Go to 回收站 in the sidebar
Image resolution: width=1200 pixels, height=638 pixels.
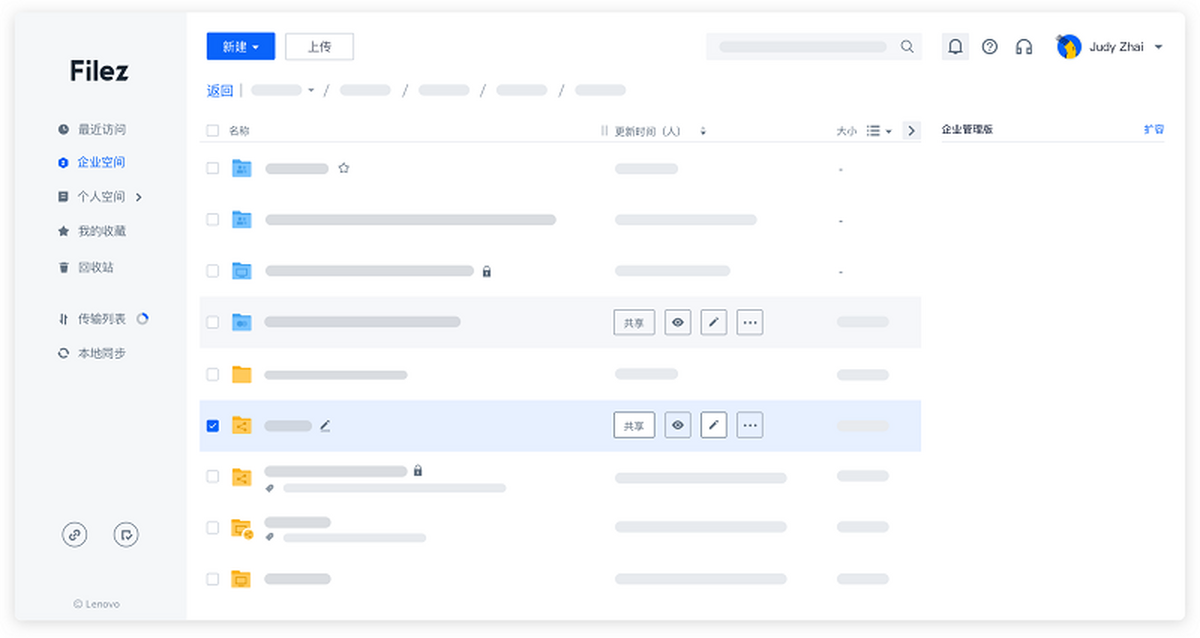(x=95, y=268)
